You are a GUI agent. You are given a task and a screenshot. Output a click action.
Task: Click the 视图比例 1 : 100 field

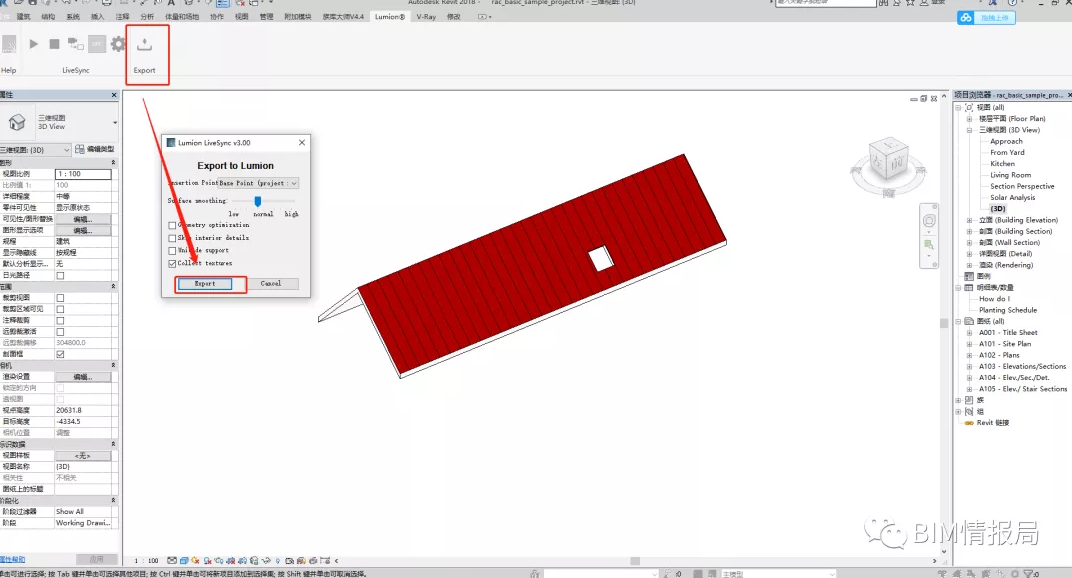(x=83, y=174)
